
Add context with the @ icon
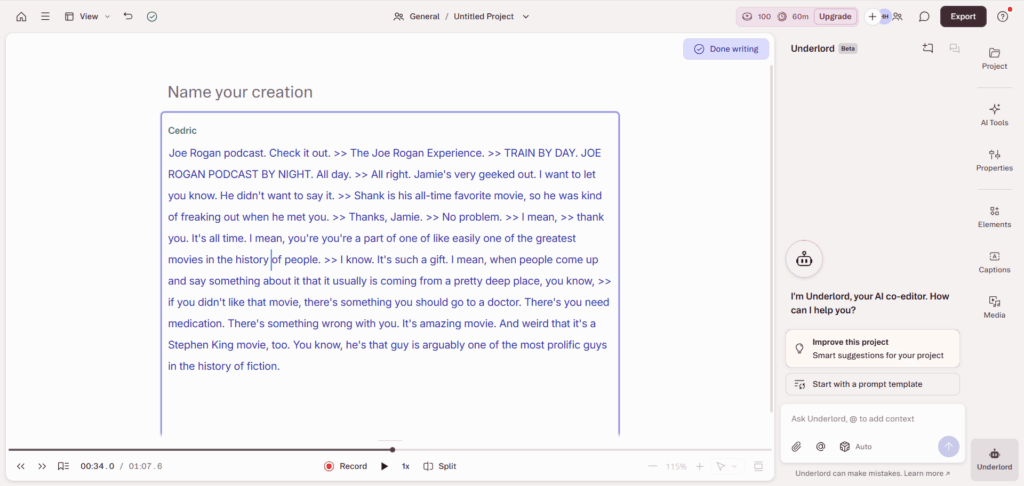(821, 447)
